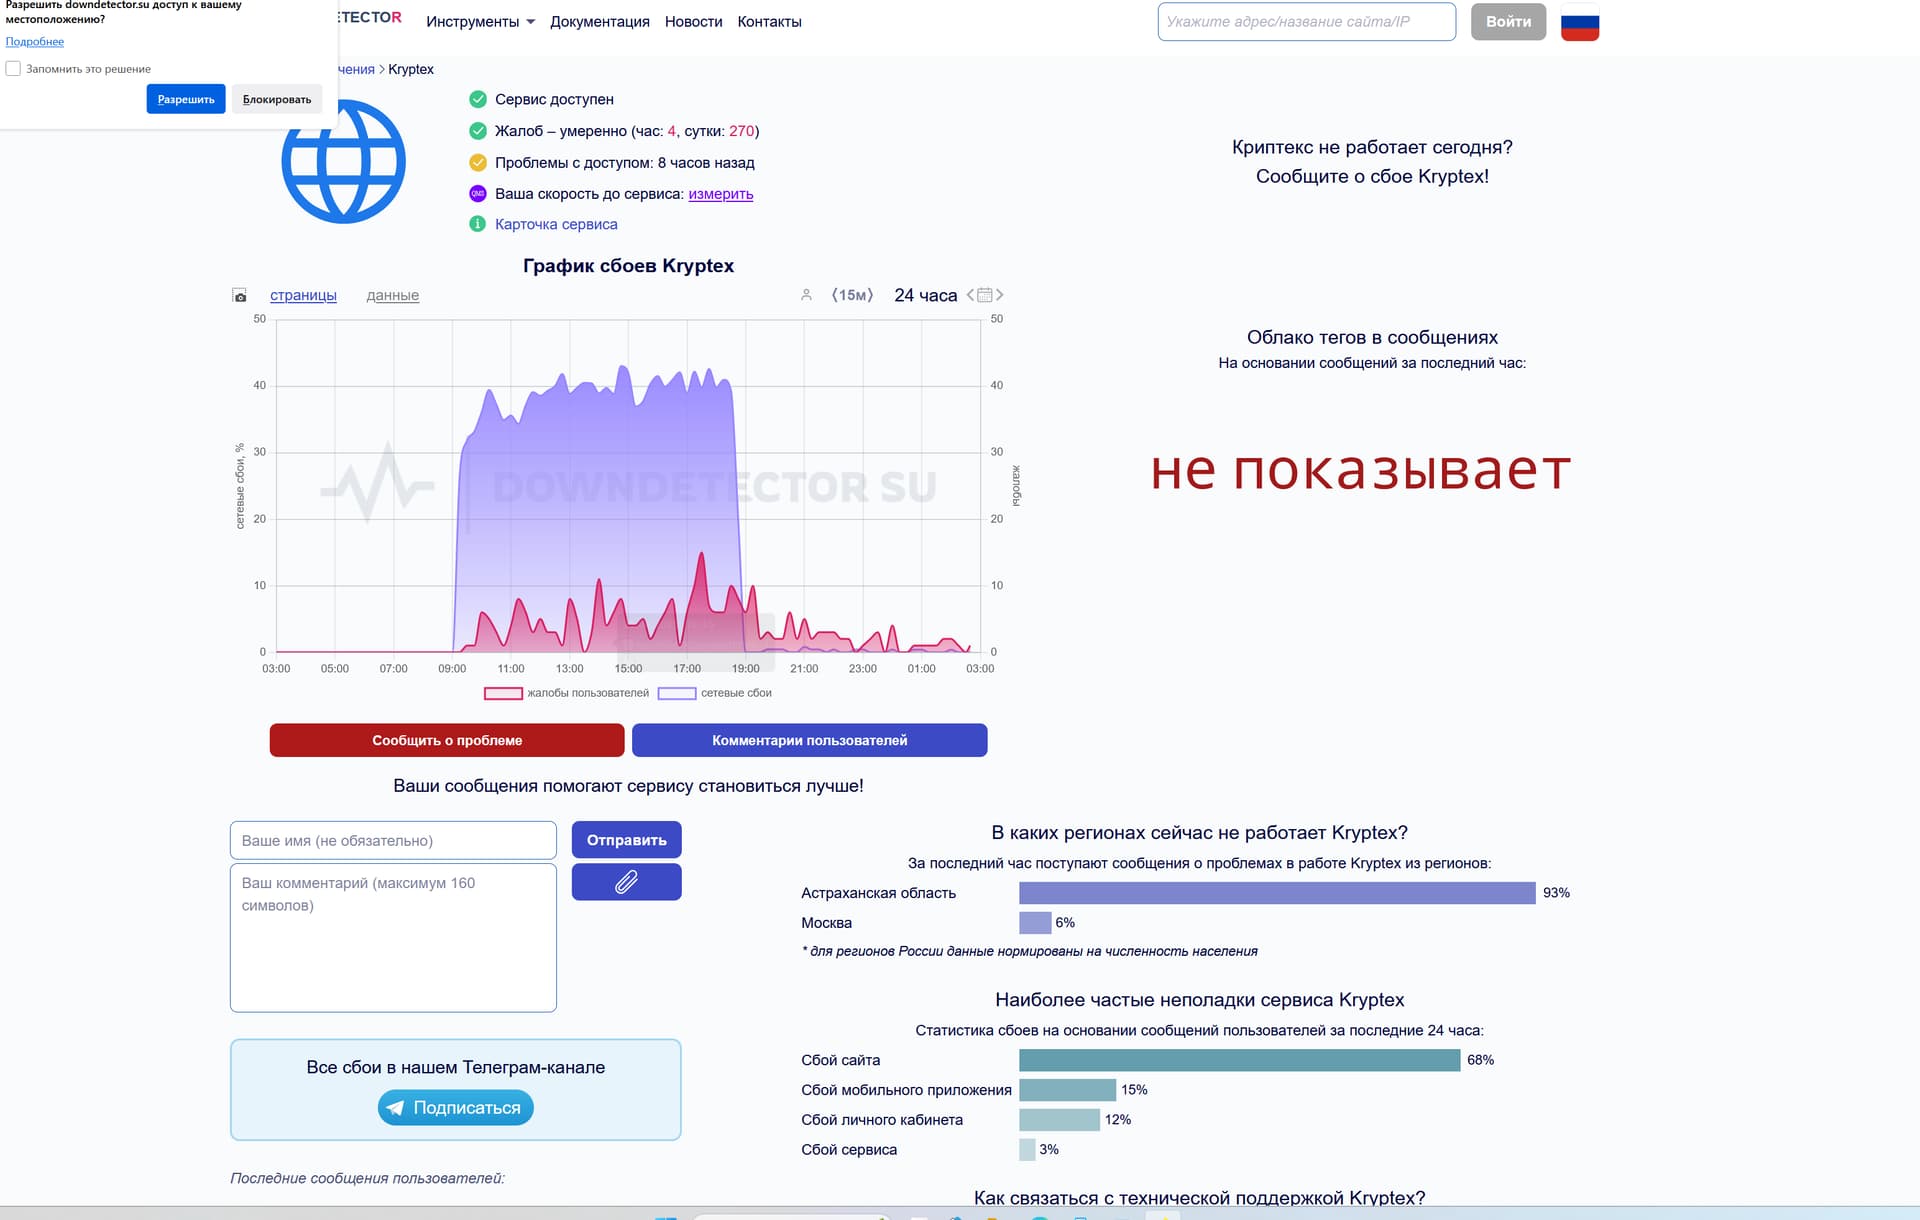This screenshot has height=1220, width=1920.
Task: Click Разрешить in location permission popup
Action: pyautogui.click(x=186, y=99)
